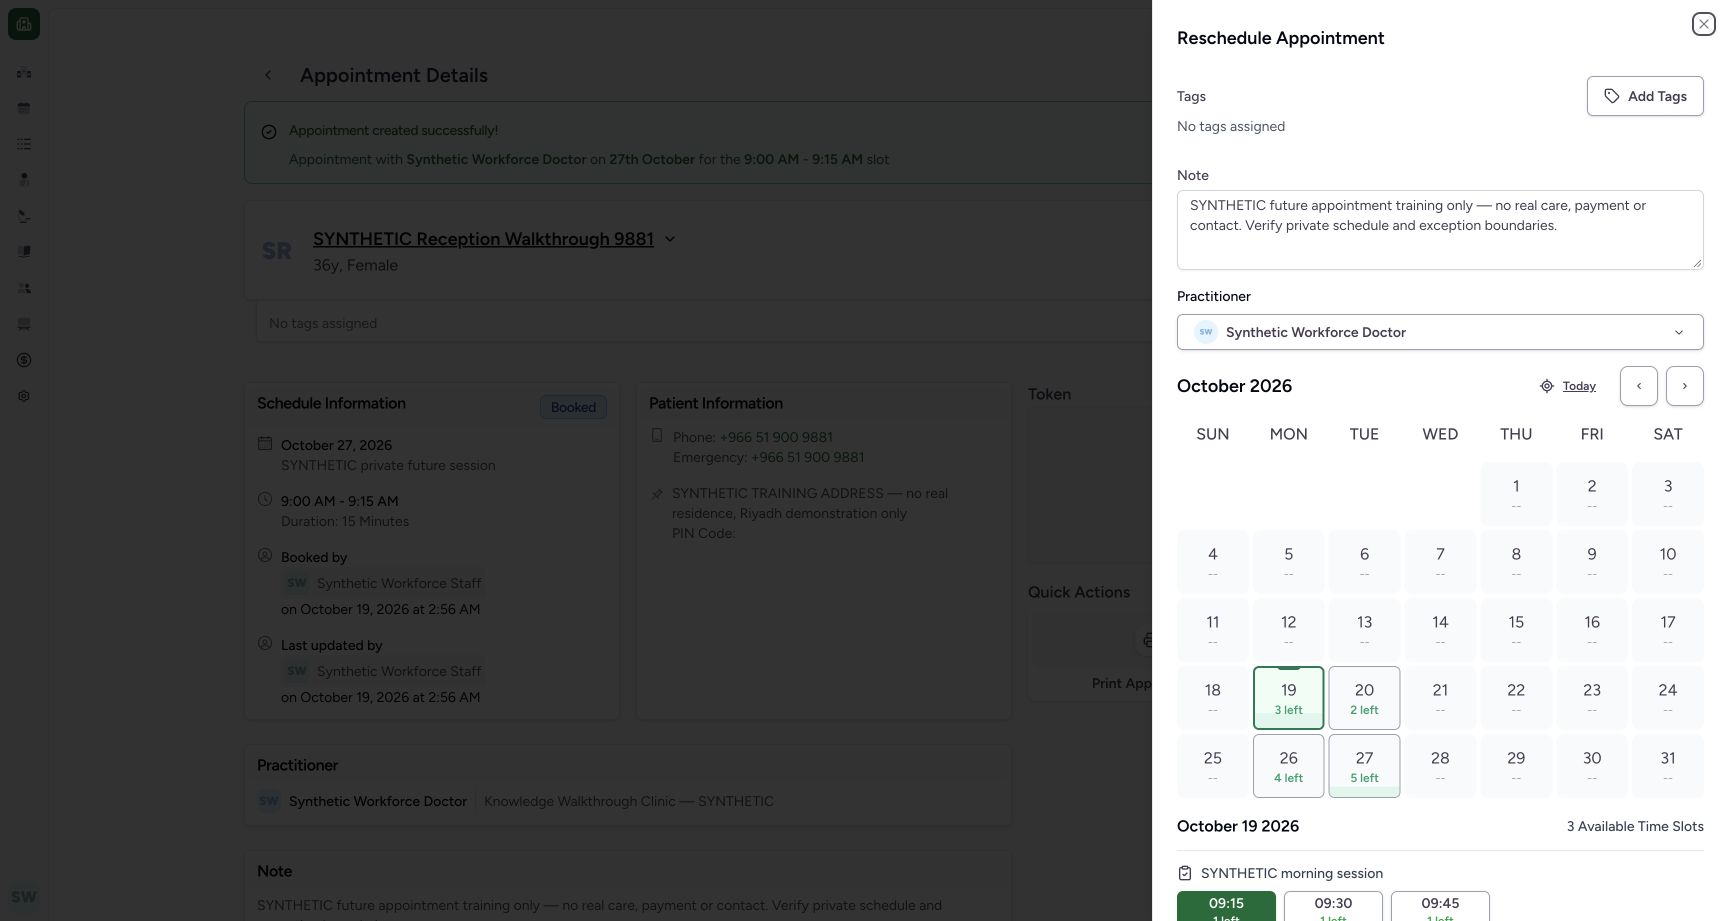Open the Practitioner dropdown
Image resolution: width=1728 pixels, height=921 pixels.
(x=1440, y=332)
